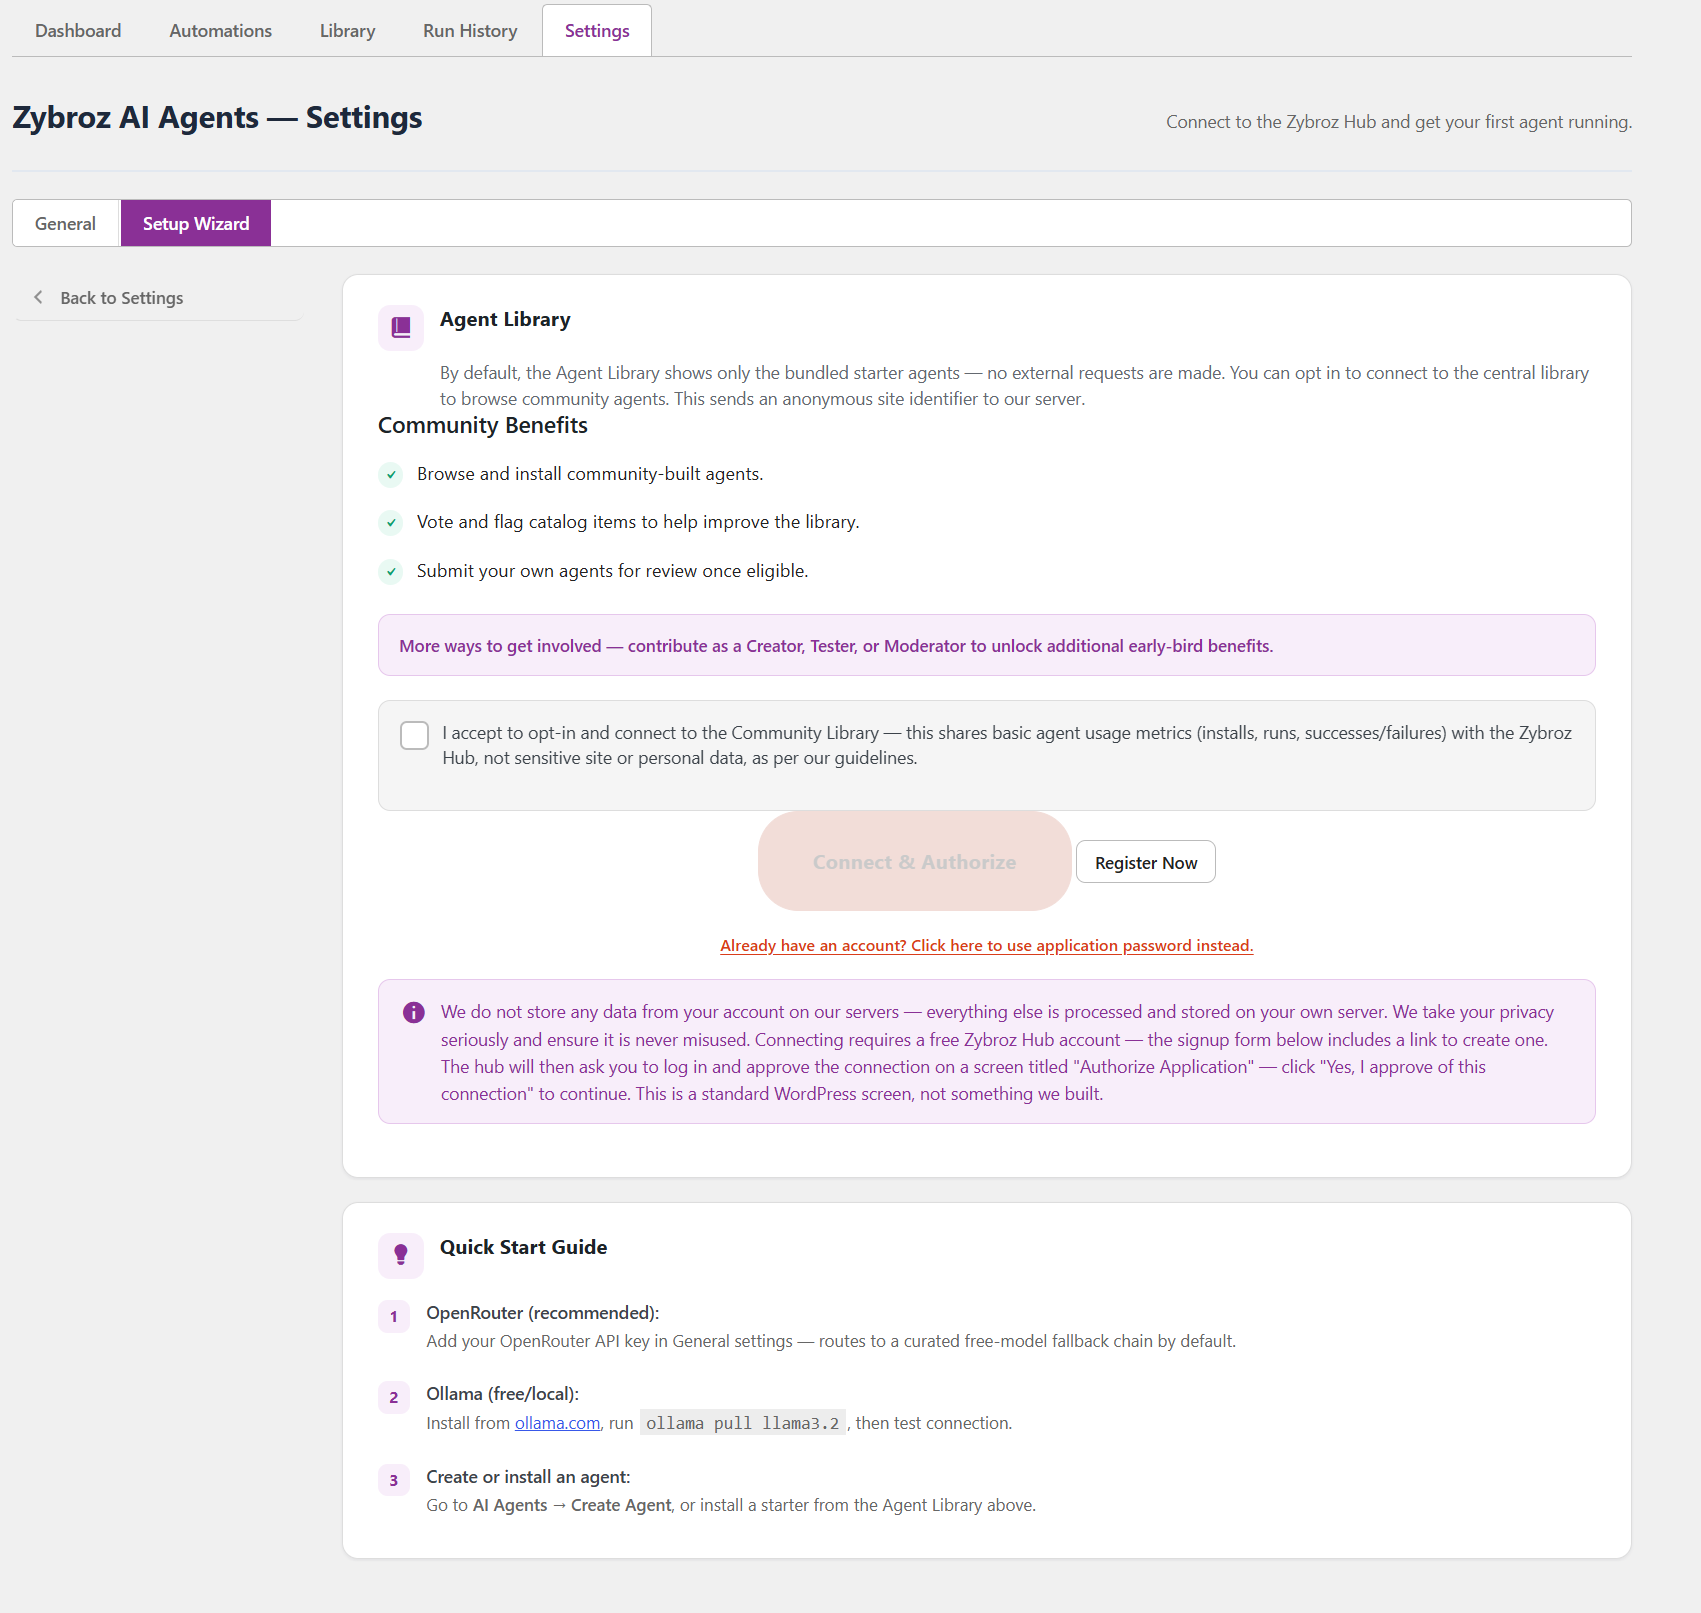1701x1613 pixels.
Task: Click the 'Community Benefits' heading
Action: pyautogui.click(x=483, y=425)
